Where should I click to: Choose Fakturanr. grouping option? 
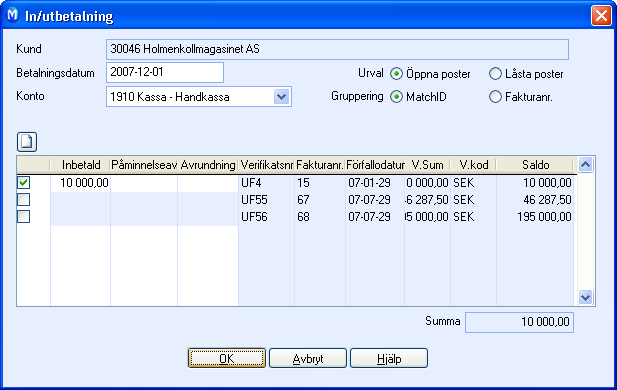click(495, 97)
